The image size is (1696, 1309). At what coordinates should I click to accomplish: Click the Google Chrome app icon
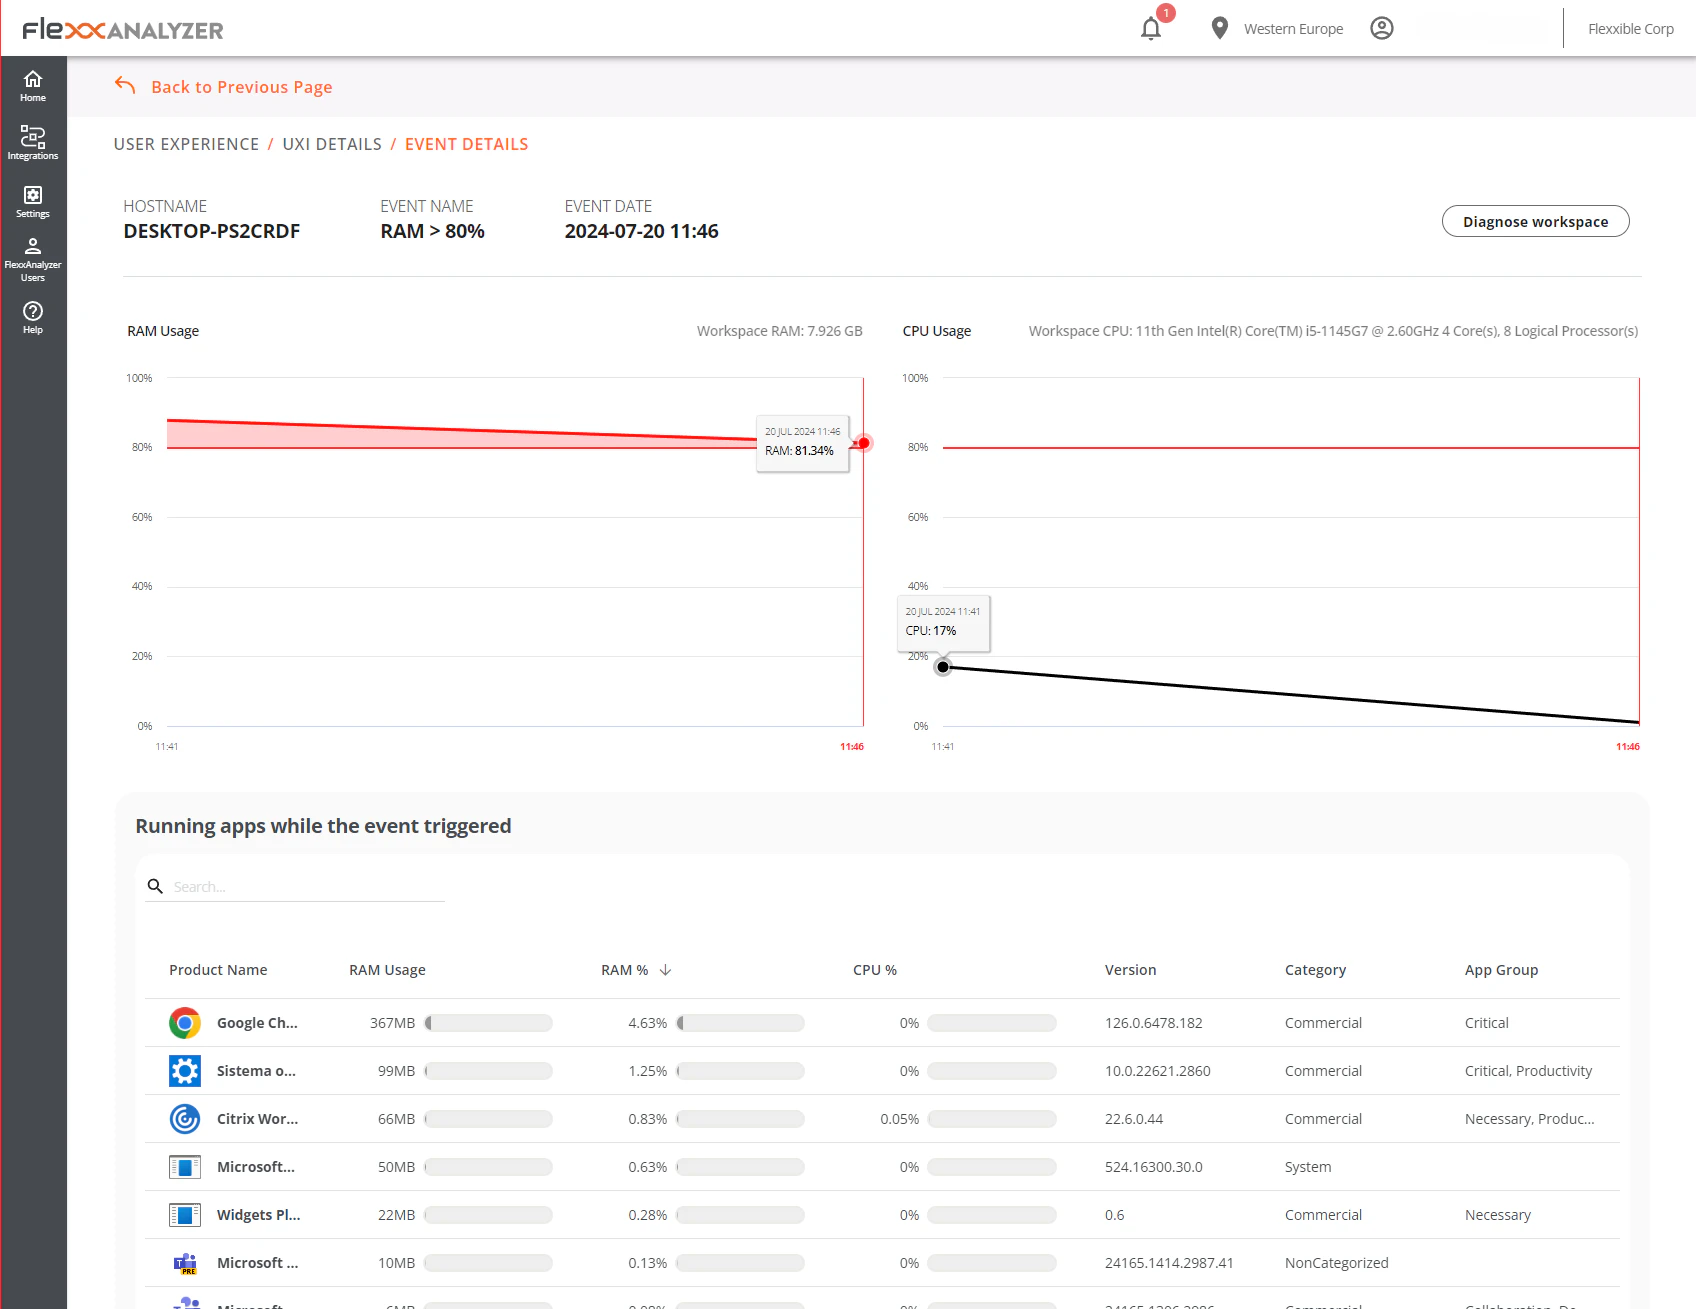(185, 1023)
